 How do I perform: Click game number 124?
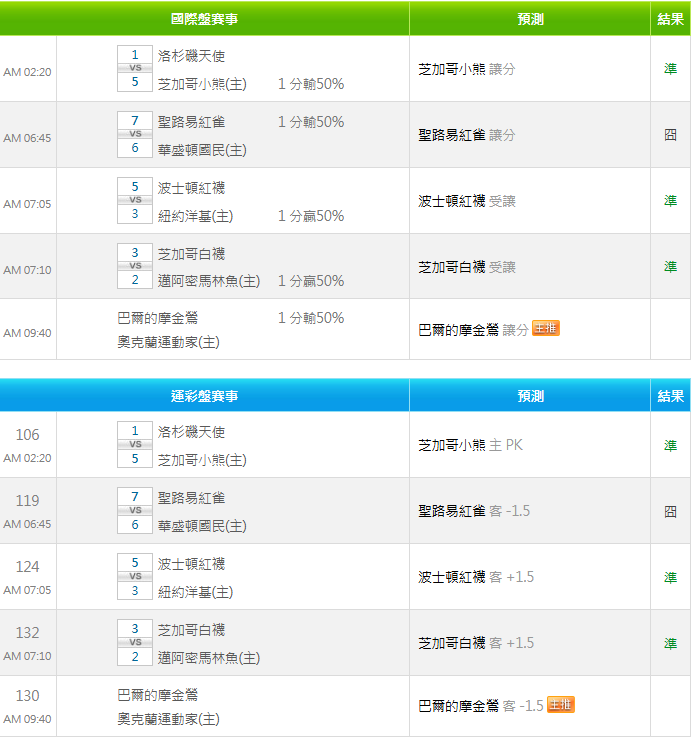27,566
